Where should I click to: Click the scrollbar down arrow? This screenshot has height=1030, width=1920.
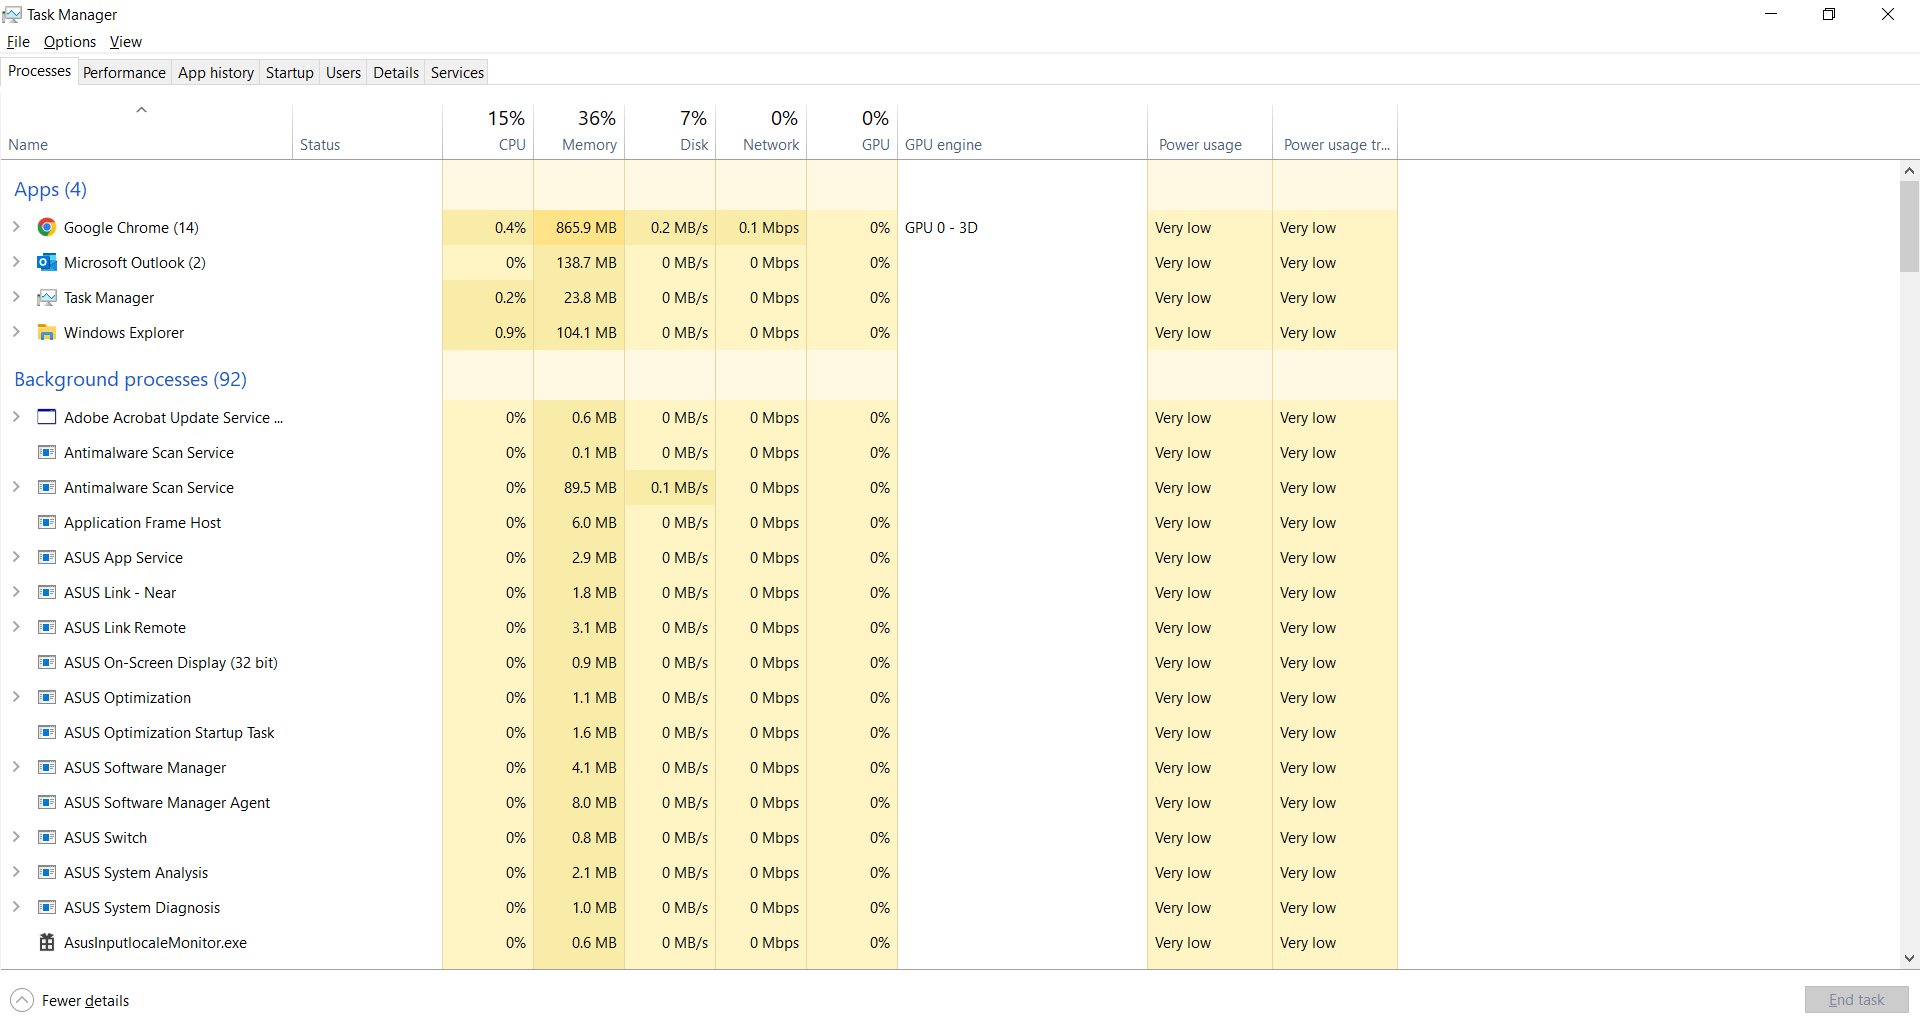click(x=1909, y=958)
